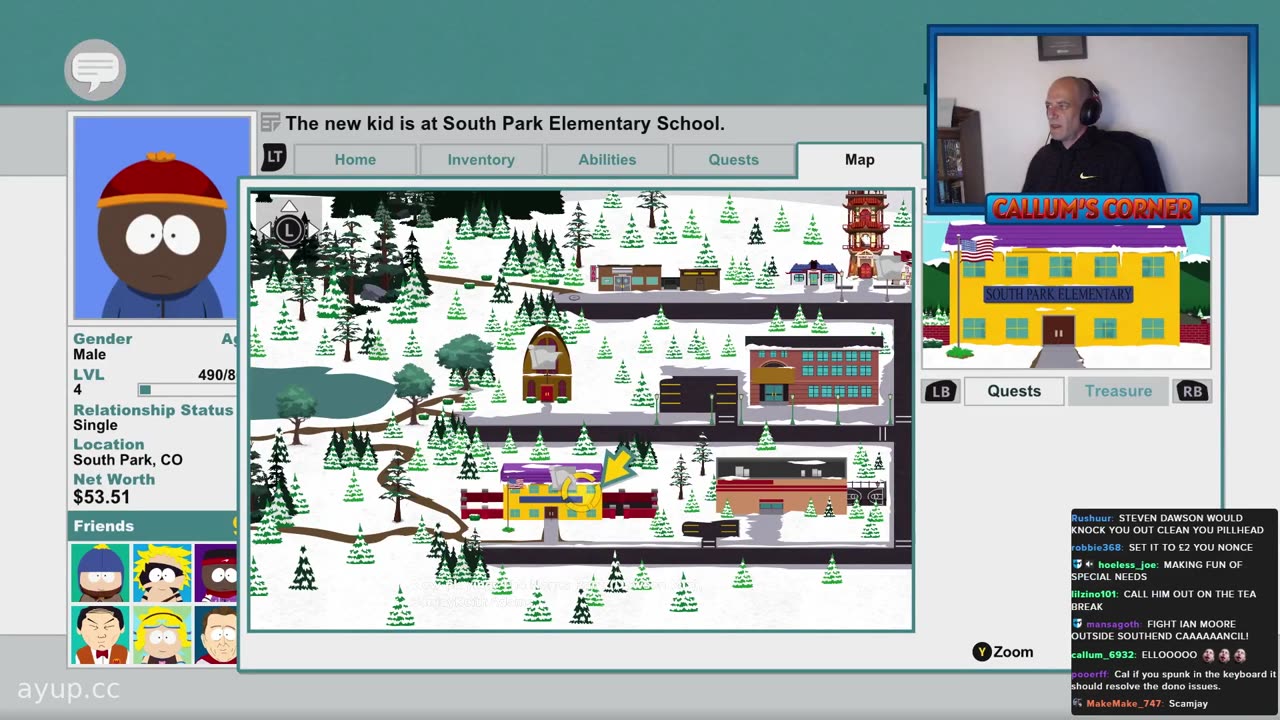Click the LT shoulder button icon
The width and height of the screenshot is (1280, 720).
point(274,158)
